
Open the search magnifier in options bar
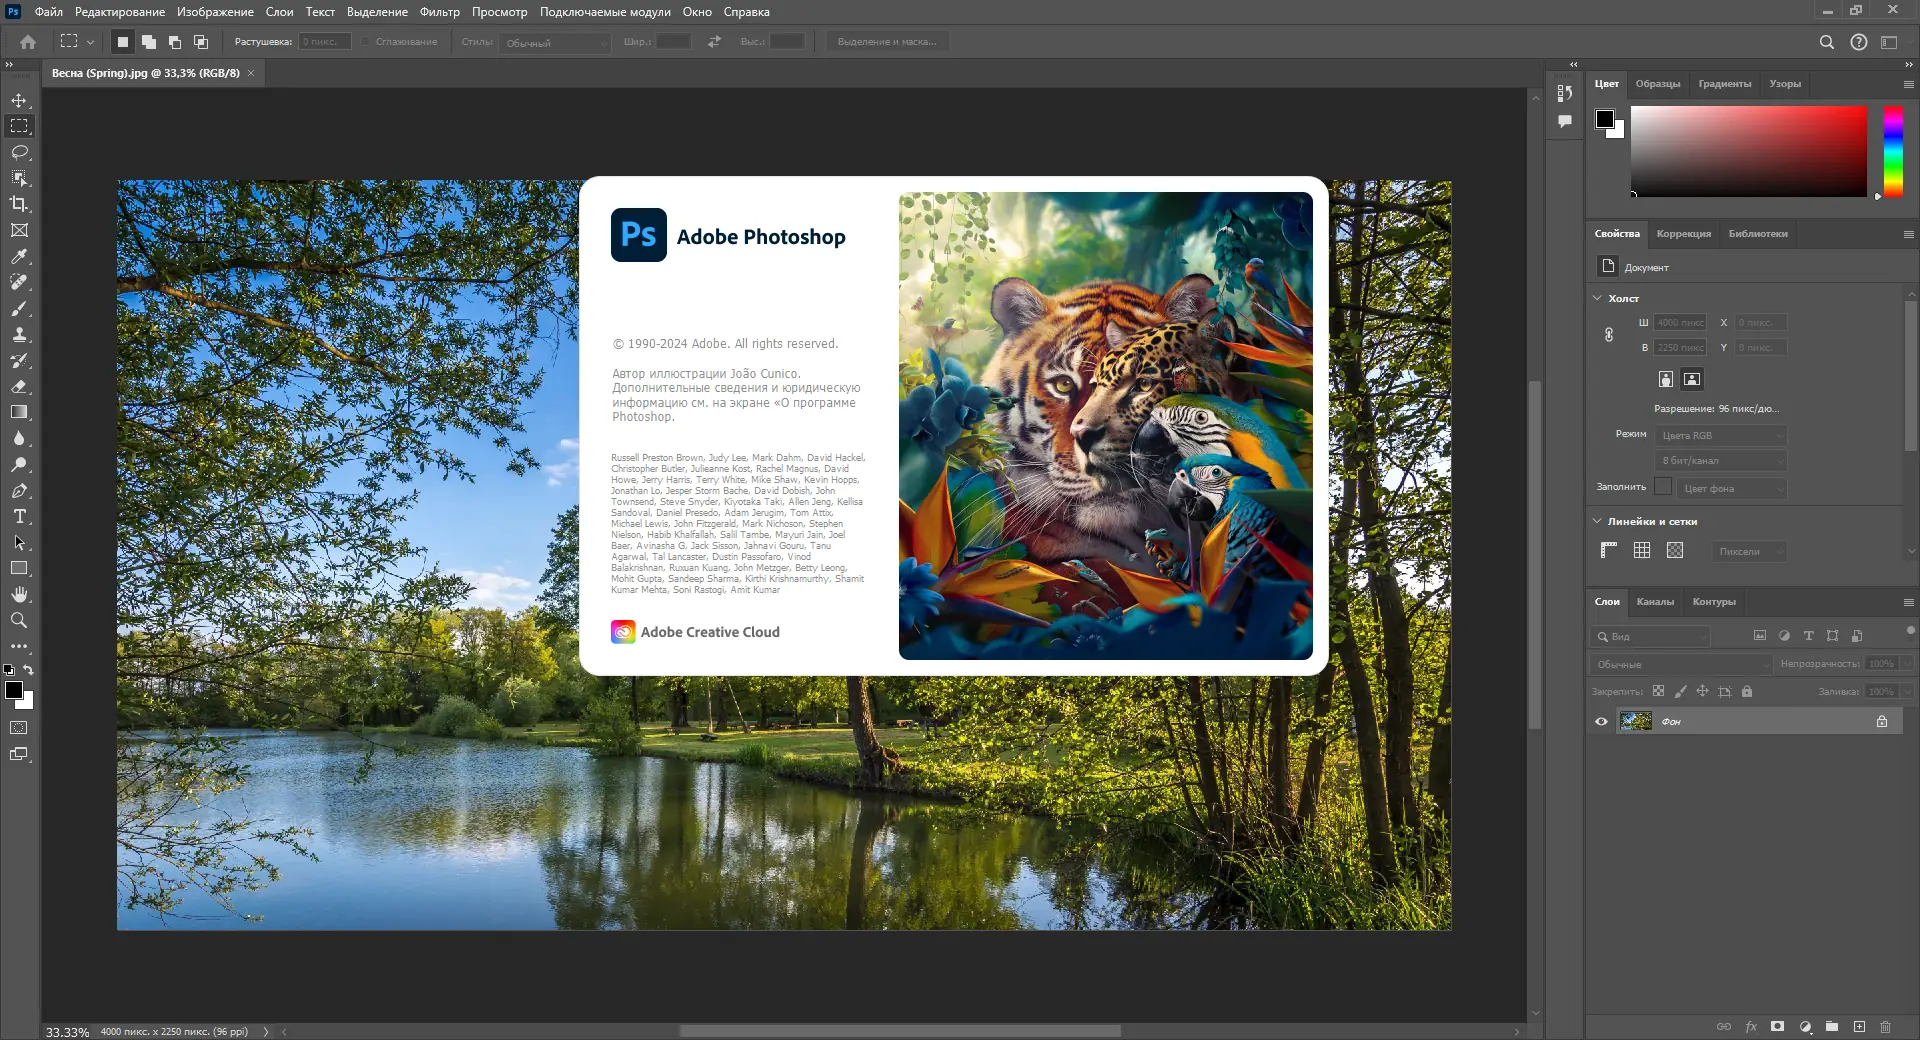(x=1826, y=42)
